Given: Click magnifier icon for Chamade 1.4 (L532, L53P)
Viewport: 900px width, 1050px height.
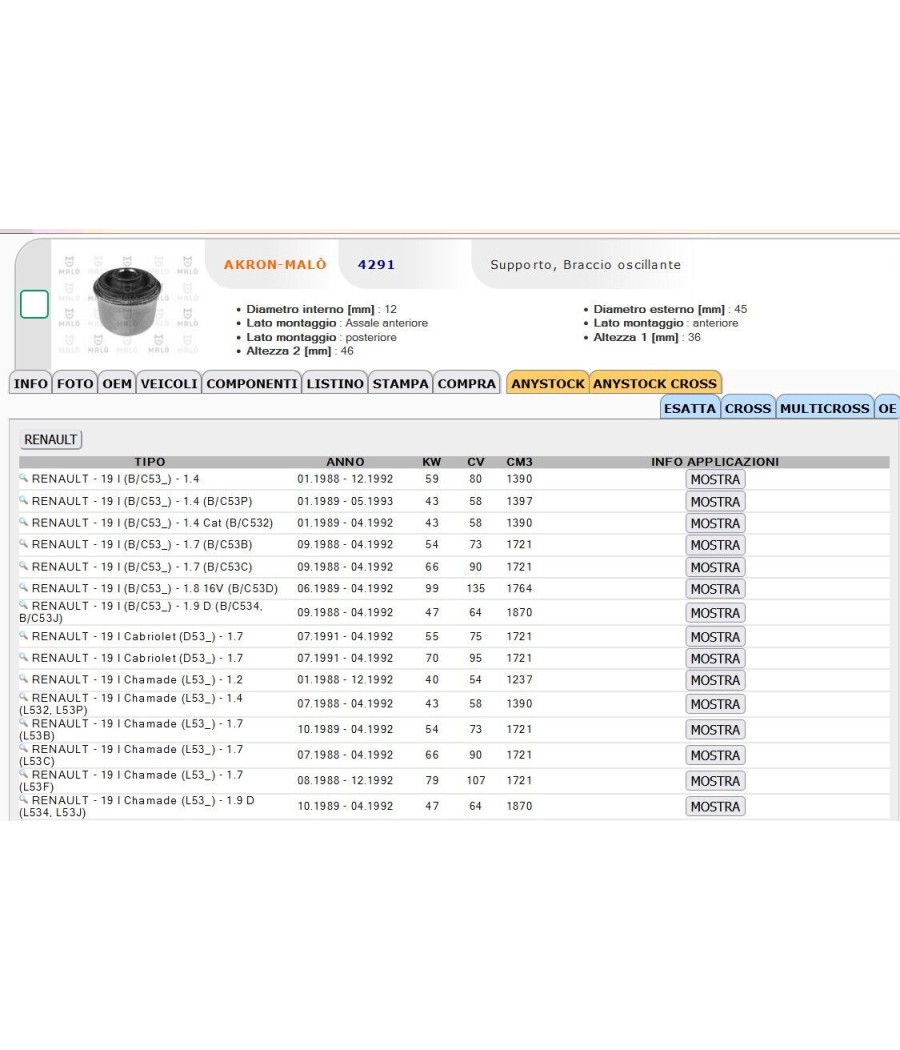Looking at the screenshot, I should 23,697.
